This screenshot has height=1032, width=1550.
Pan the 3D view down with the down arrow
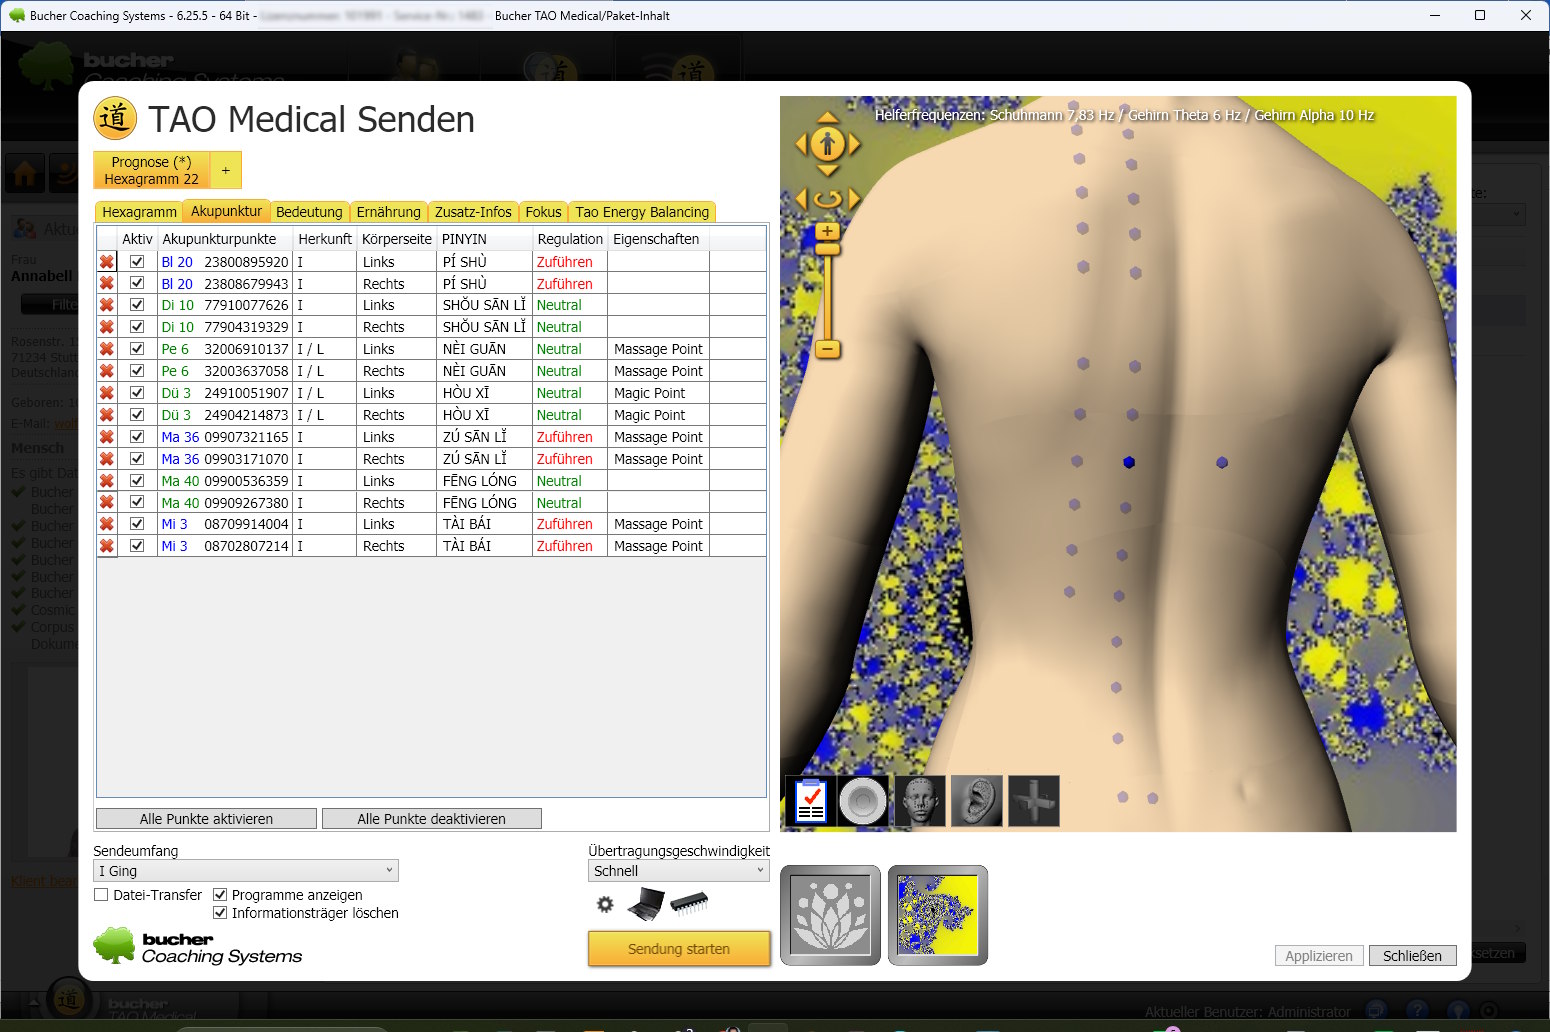pos(827,171)
